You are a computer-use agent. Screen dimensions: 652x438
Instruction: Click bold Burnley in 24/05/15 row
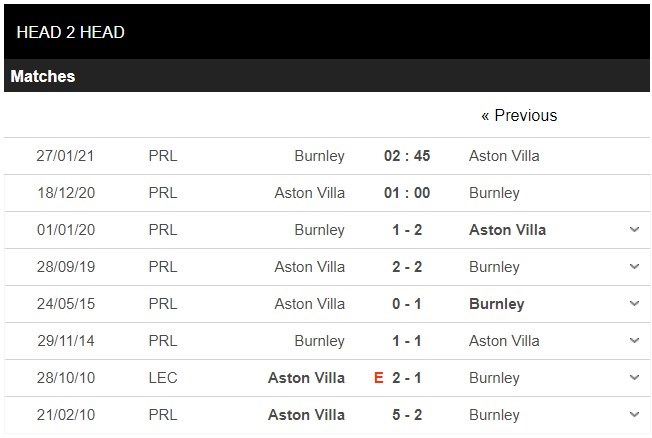[496, 304]
